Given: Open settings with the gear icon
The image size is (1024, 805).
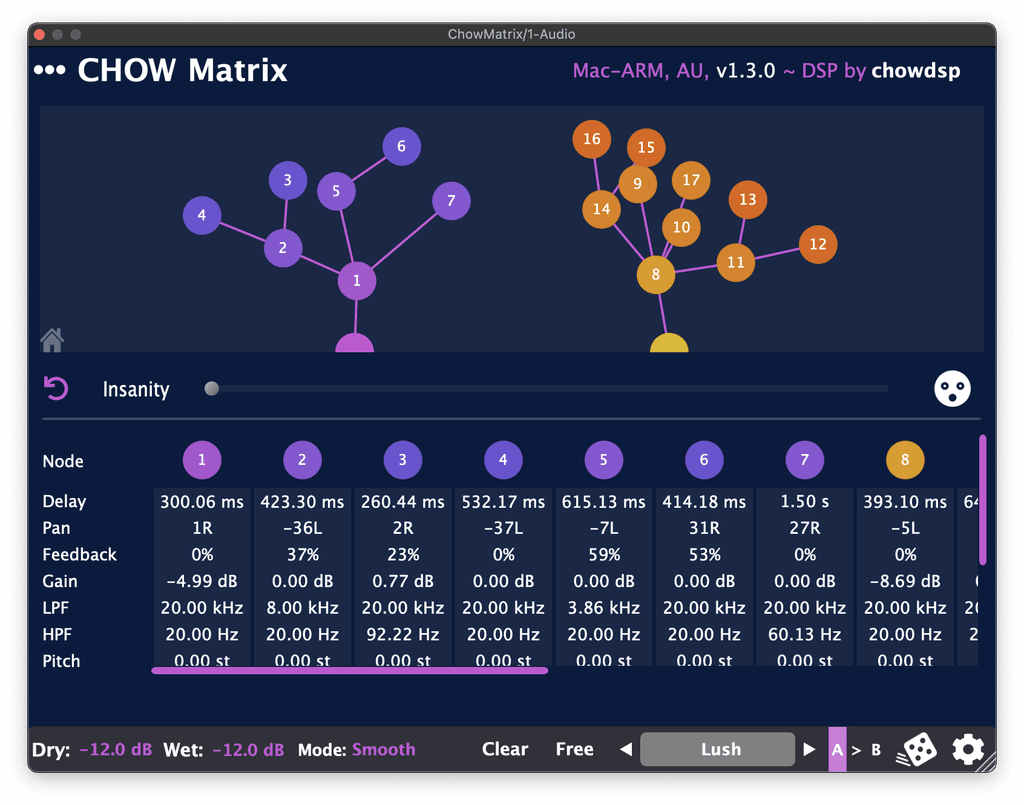Looking at the screenshot, I should pyautogui.click(x=968, y=749).
